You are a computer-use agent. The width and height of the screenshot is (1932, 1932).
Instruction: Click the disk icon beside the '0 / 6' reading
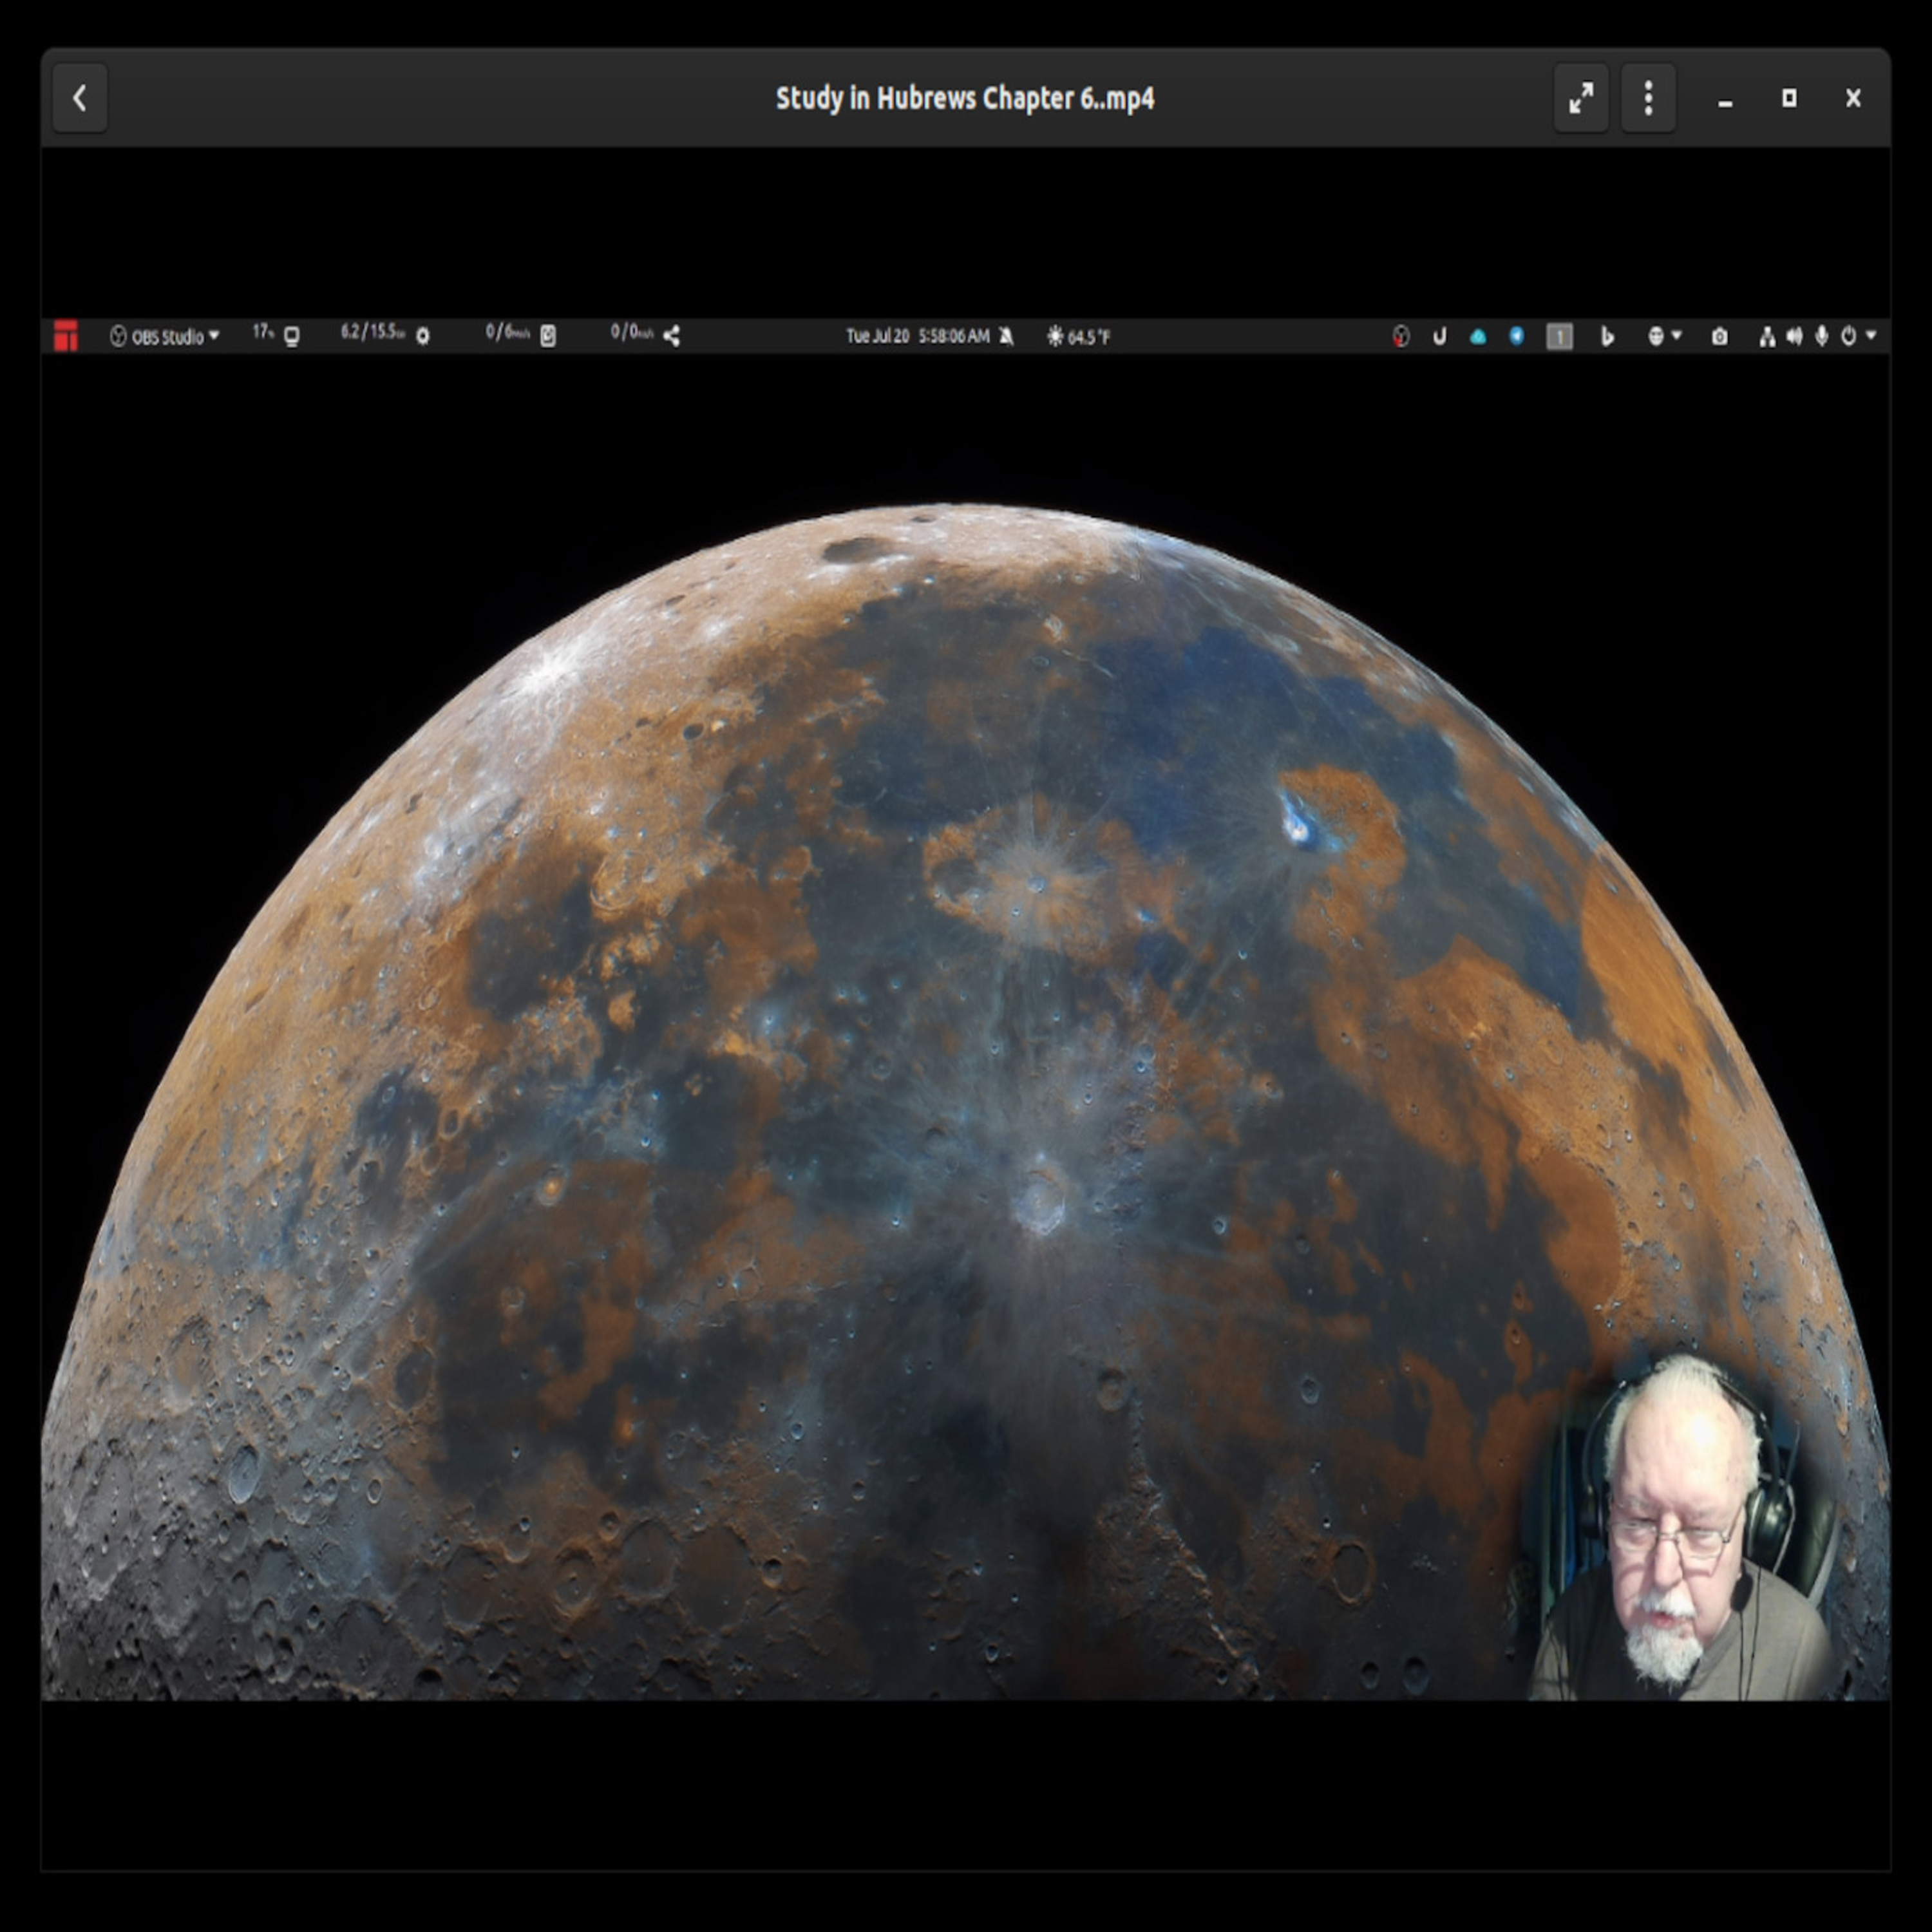pos(548,337)
